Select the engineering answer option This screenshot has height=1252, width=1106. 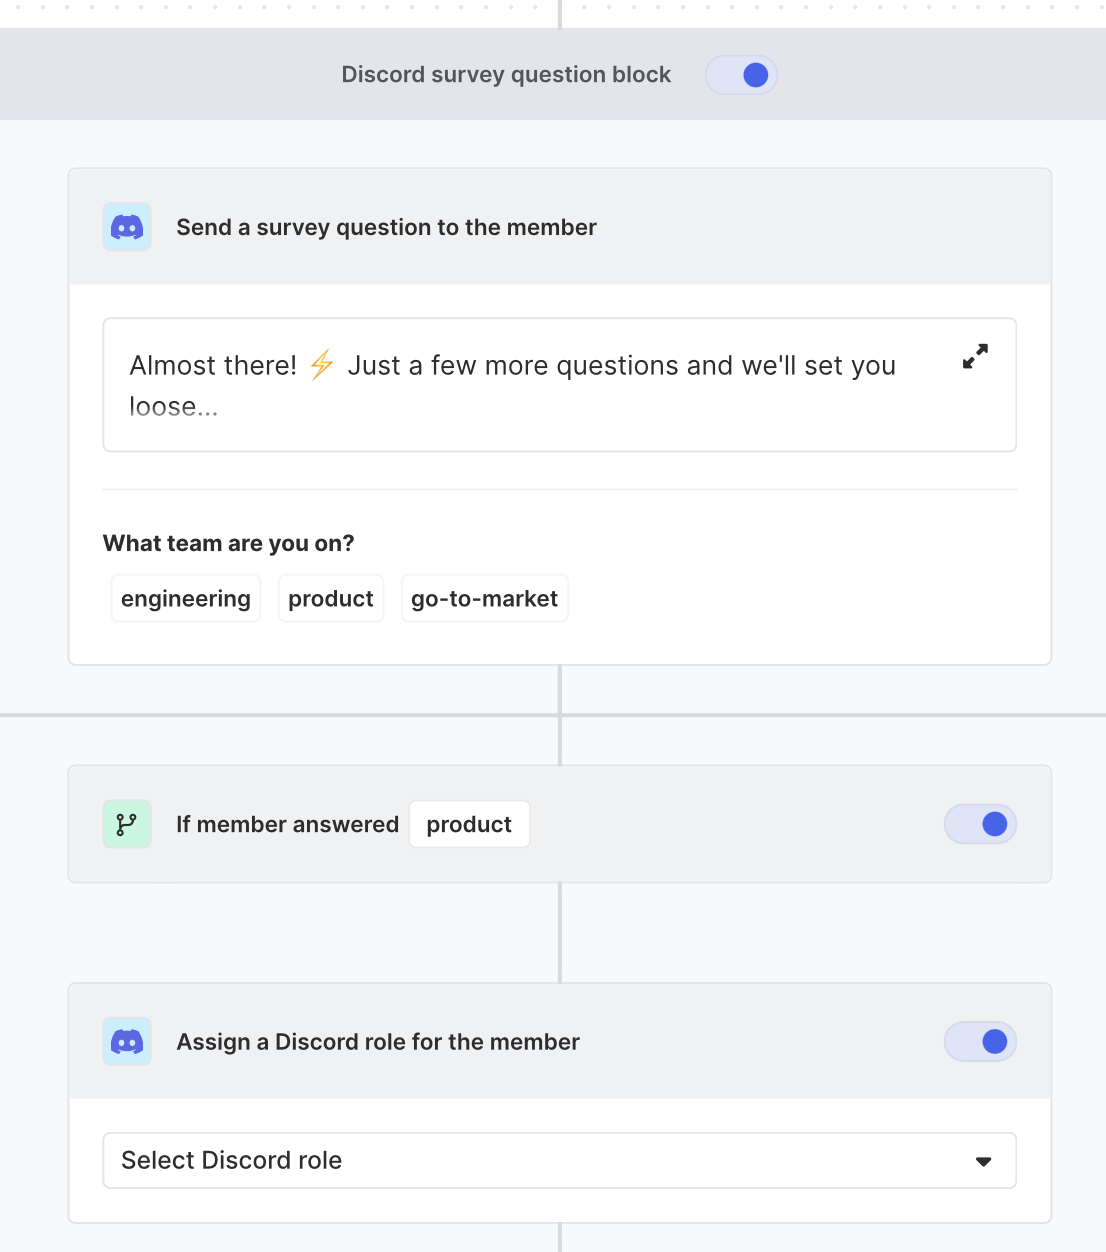point(186,598)
